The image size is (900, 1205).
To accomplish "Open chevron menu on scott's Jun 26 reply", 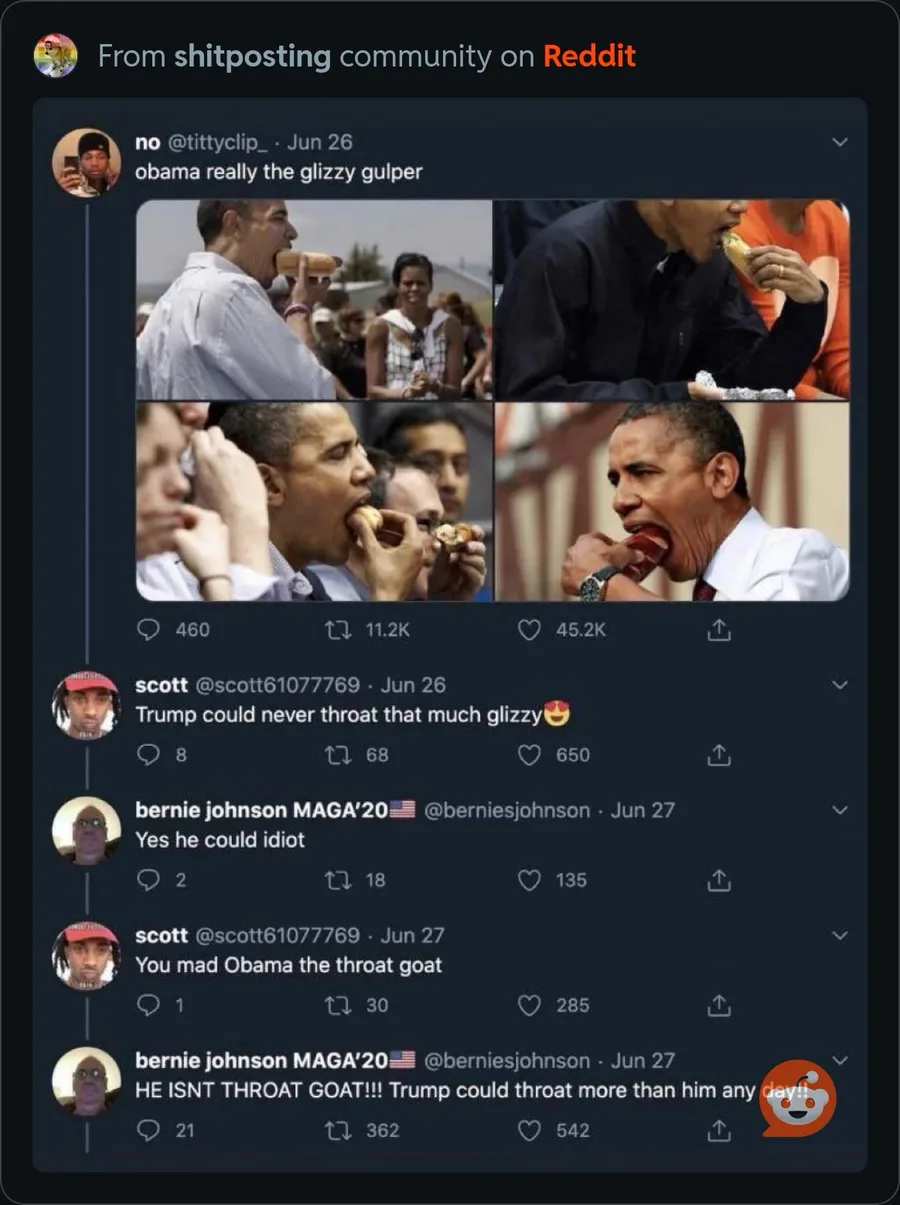I will point(840,685).
